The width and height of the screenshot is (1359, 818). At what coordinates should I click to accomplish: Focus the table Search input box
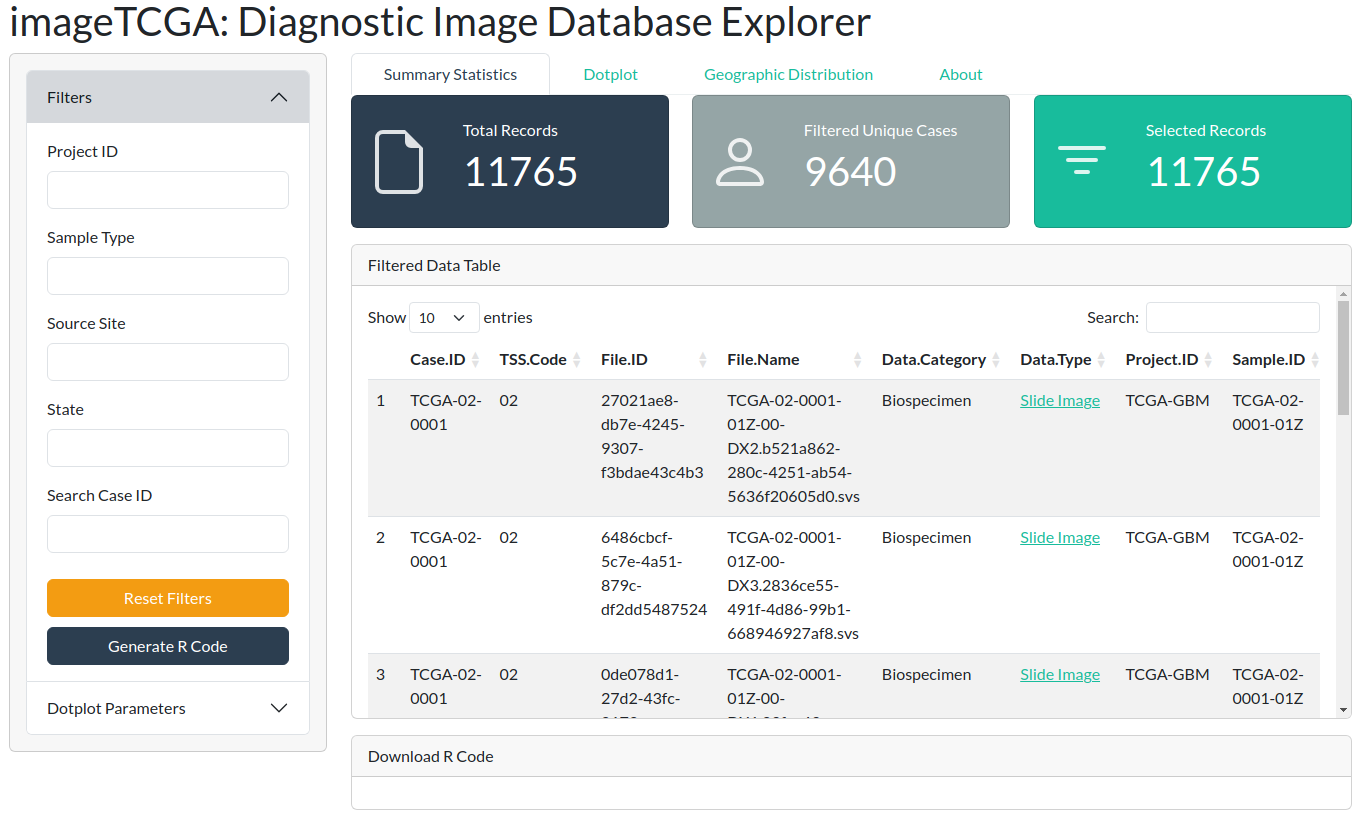pyautogui.click(x=1232, y=318)
